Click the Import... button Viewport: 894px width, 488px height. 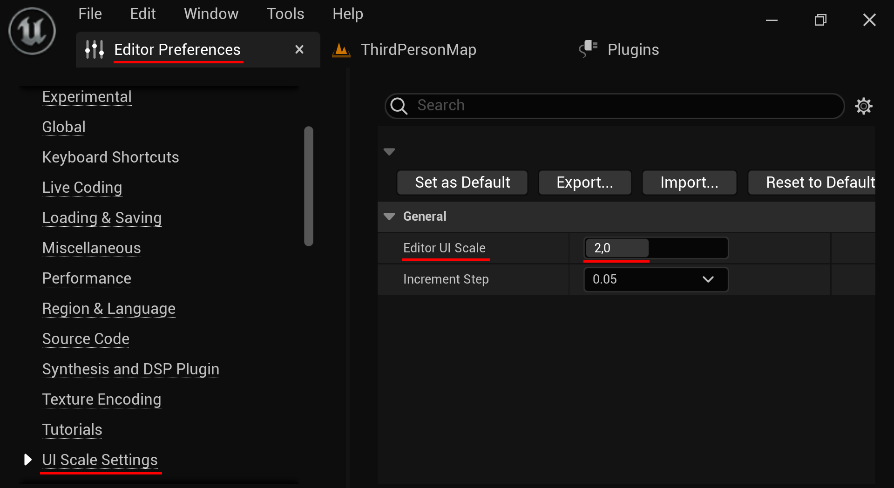pyautogui.click(x=689, y=183)
